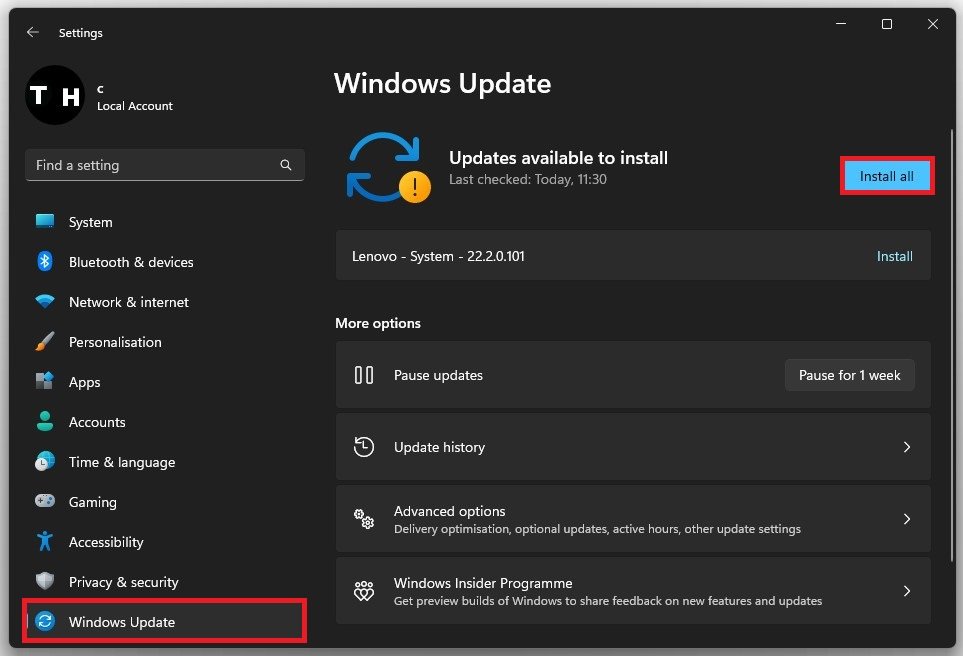Select the Network & internet Wi-Fi icon
This screenshot has width=963, height=656.
tap(45, 302)
